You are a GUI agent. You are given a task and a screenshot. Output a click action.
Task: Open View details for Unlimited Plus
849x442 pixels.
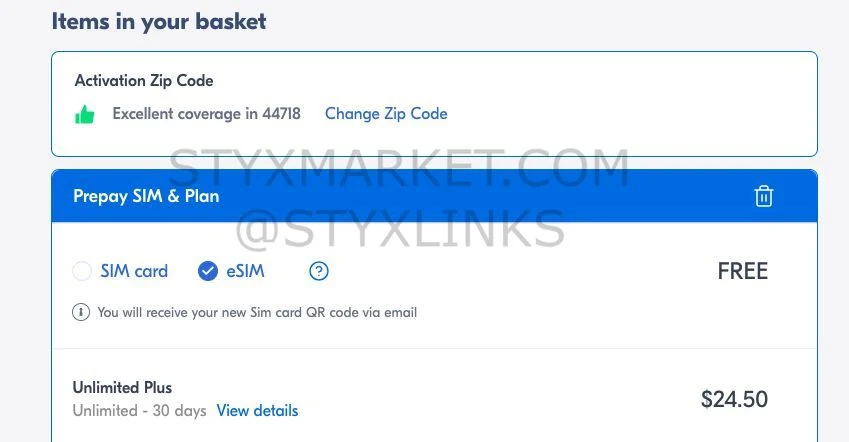pos(257,411)
